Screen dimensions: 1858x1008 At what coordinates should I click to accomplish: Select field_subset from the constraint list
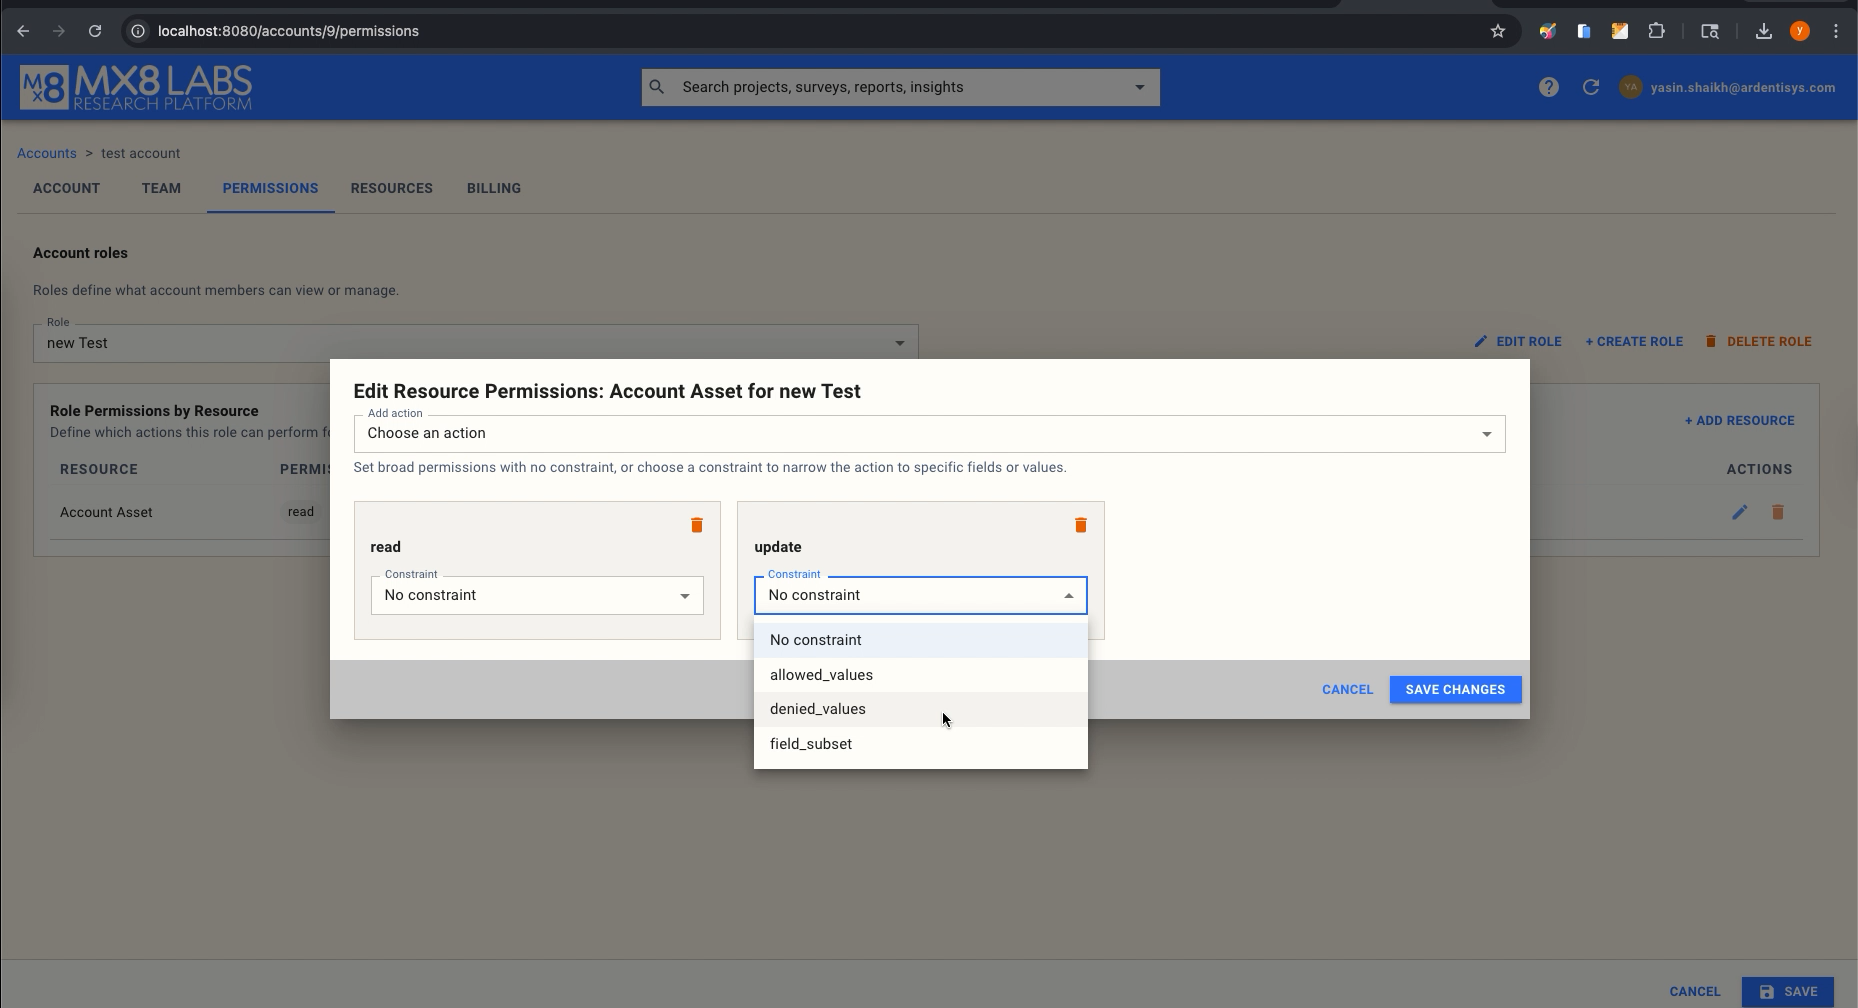coord(810,743)
